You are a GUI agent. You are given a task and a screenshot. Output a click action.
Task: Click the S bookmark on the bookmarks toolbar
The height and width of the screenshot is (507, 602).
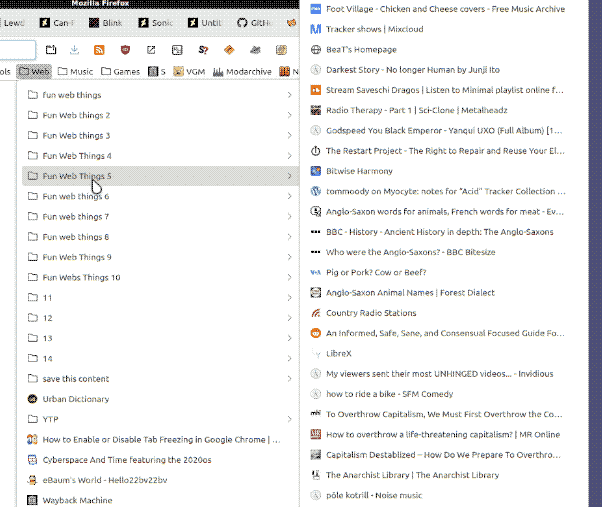157,71
